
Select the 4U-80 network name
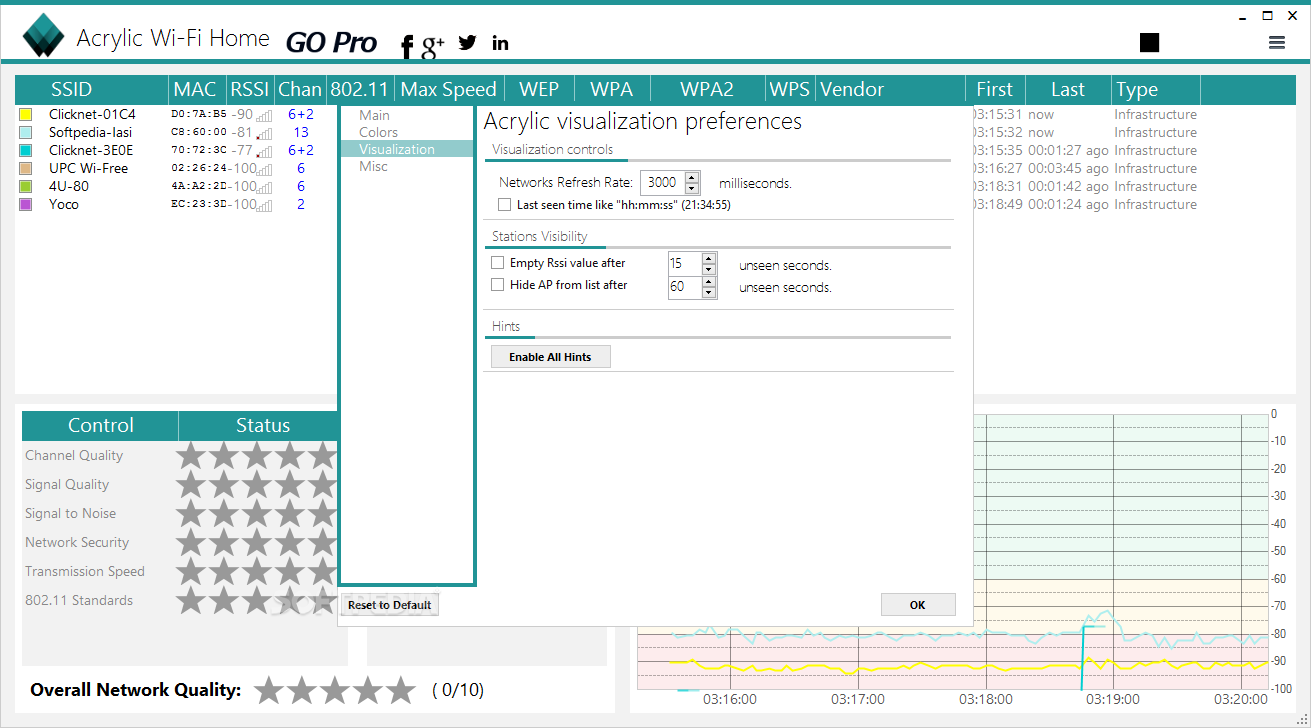pos(69,186)
